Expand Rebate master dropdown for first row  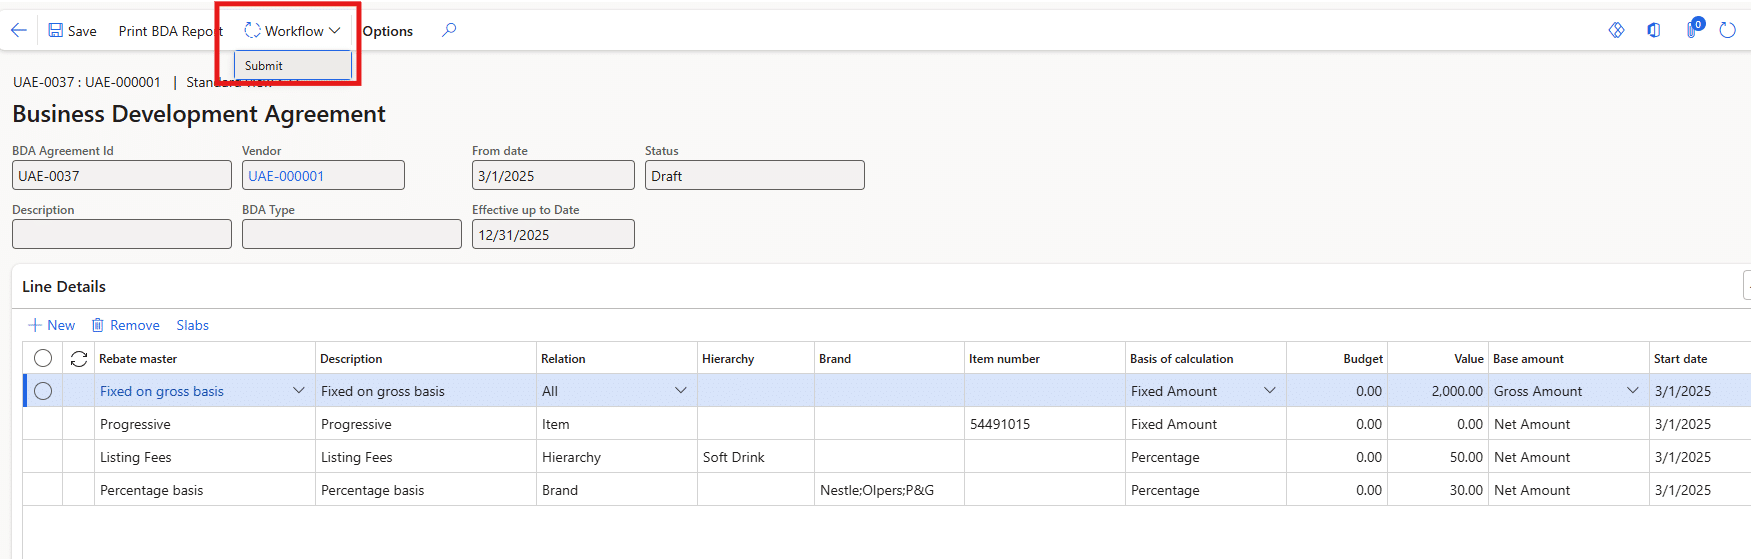[x=298, y=391]
